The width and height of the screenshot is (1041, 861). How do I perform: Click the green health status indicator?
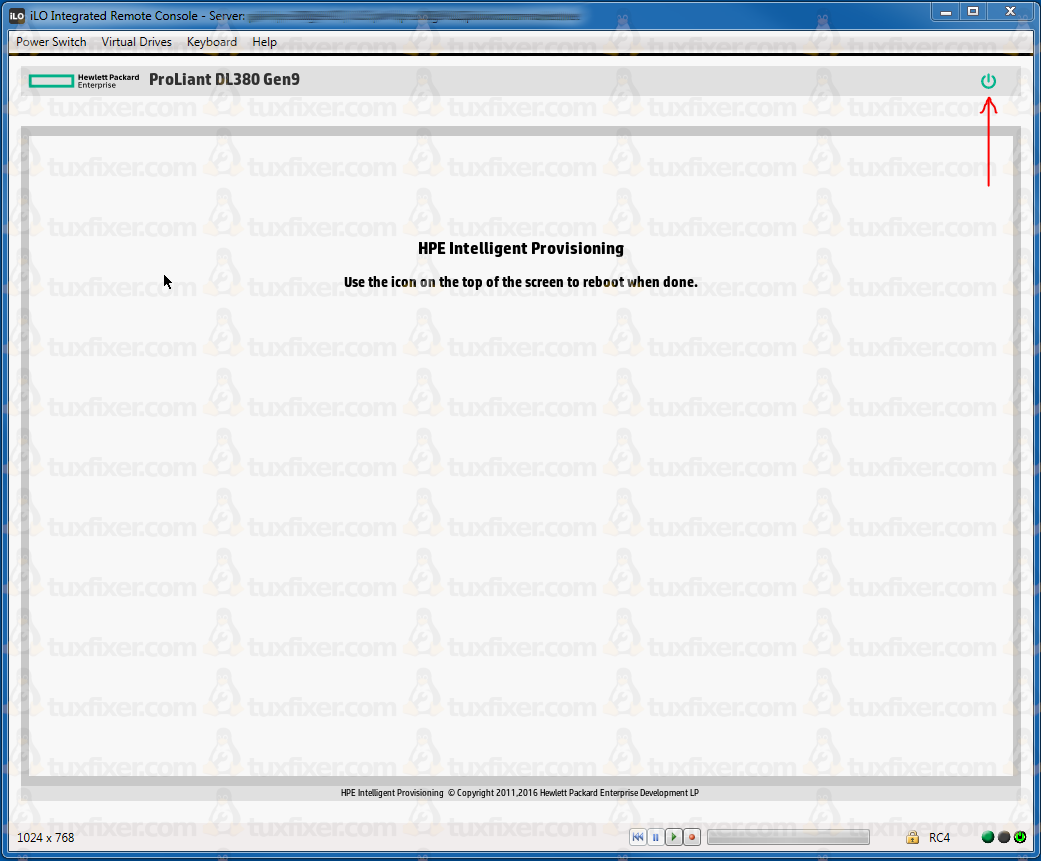987,837
